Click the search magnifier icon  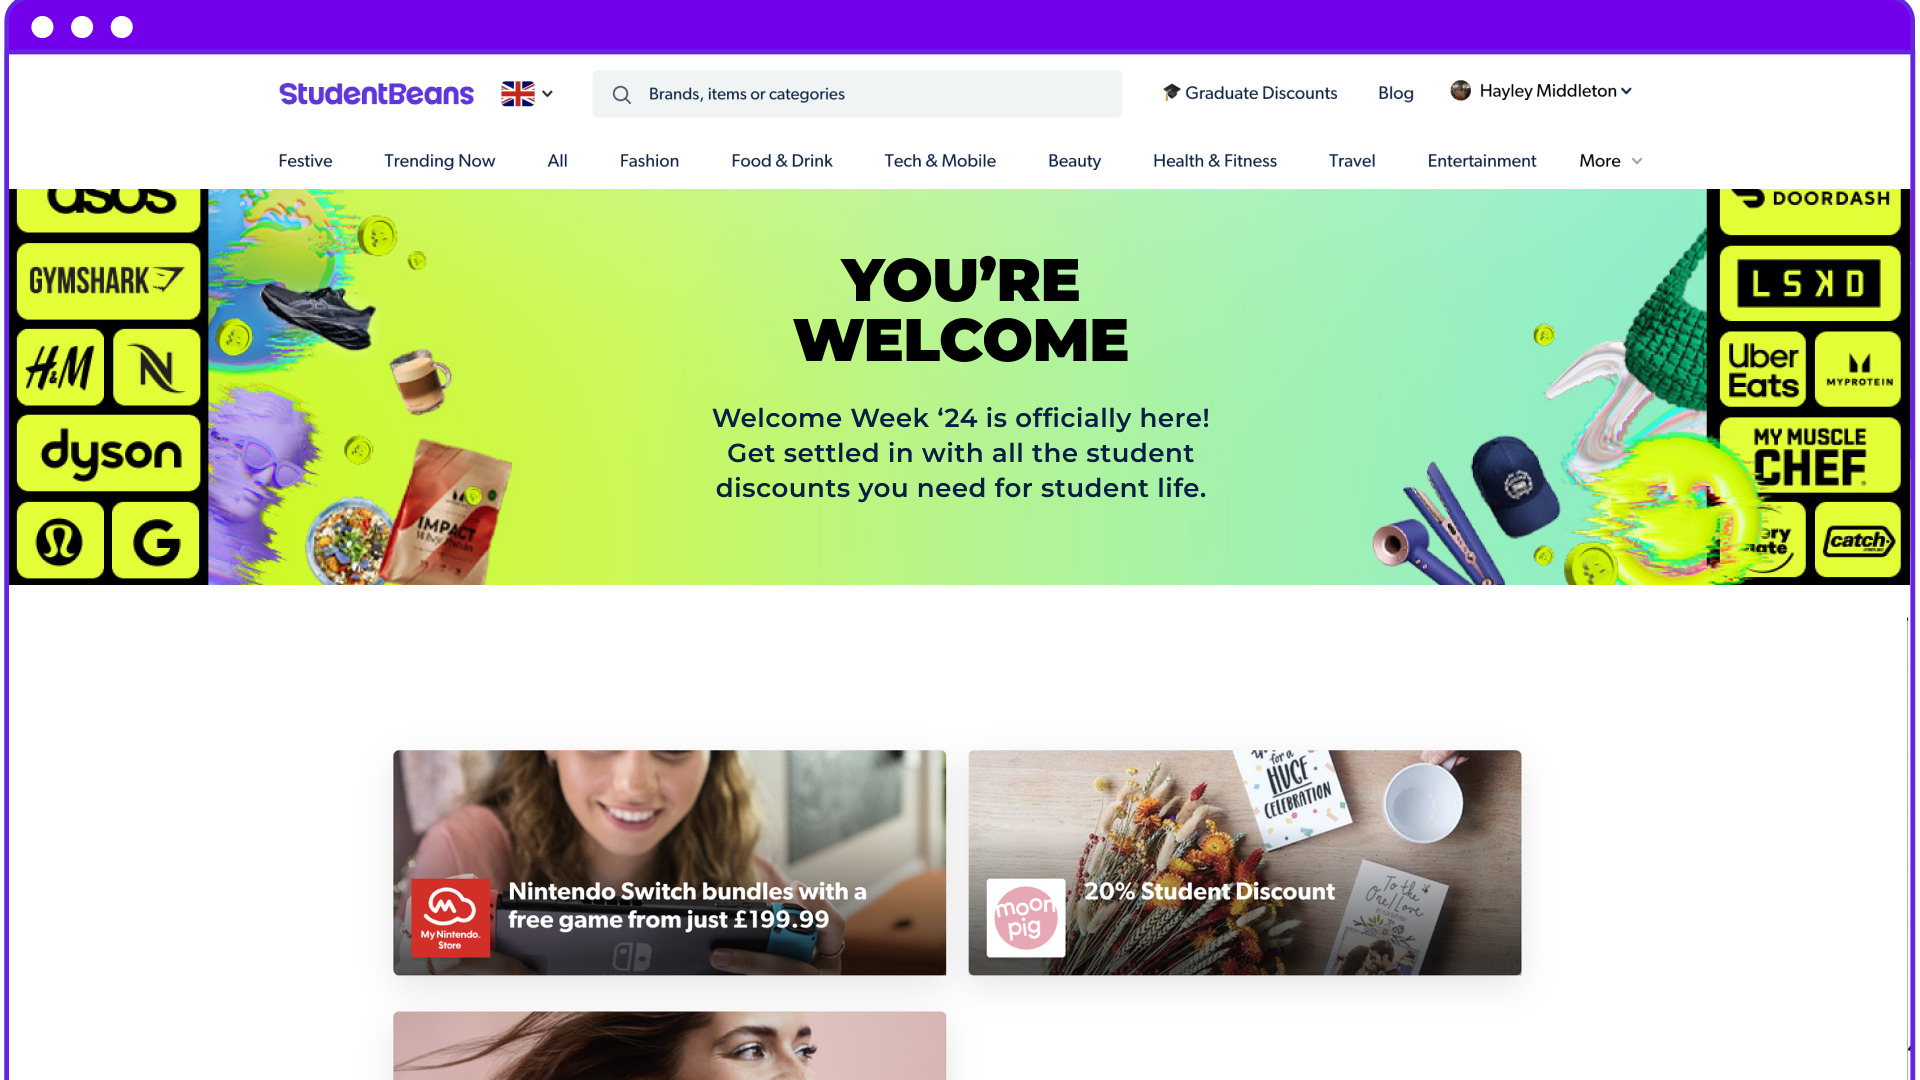(621, 95)
